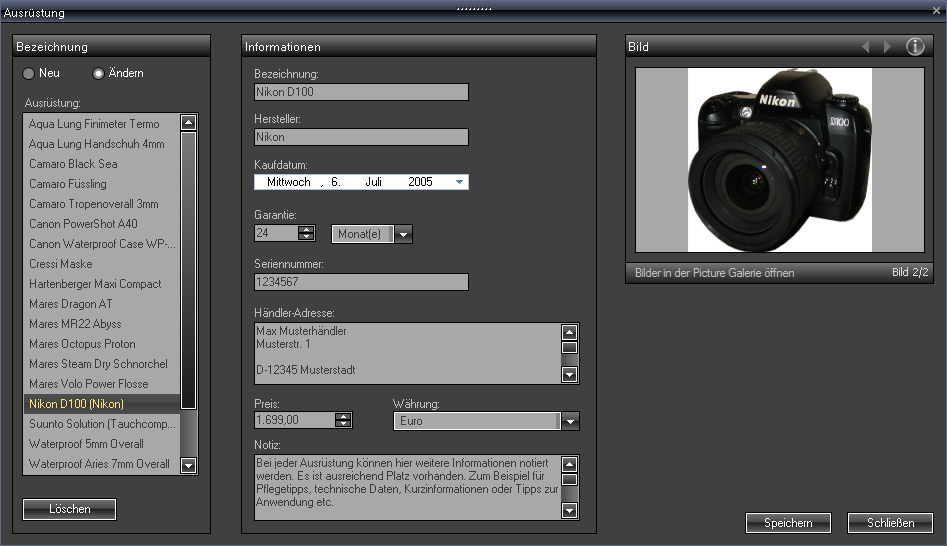Select Suunto Solution in equipment list
This screenshot has width=947, height=546.
(101, 424)
